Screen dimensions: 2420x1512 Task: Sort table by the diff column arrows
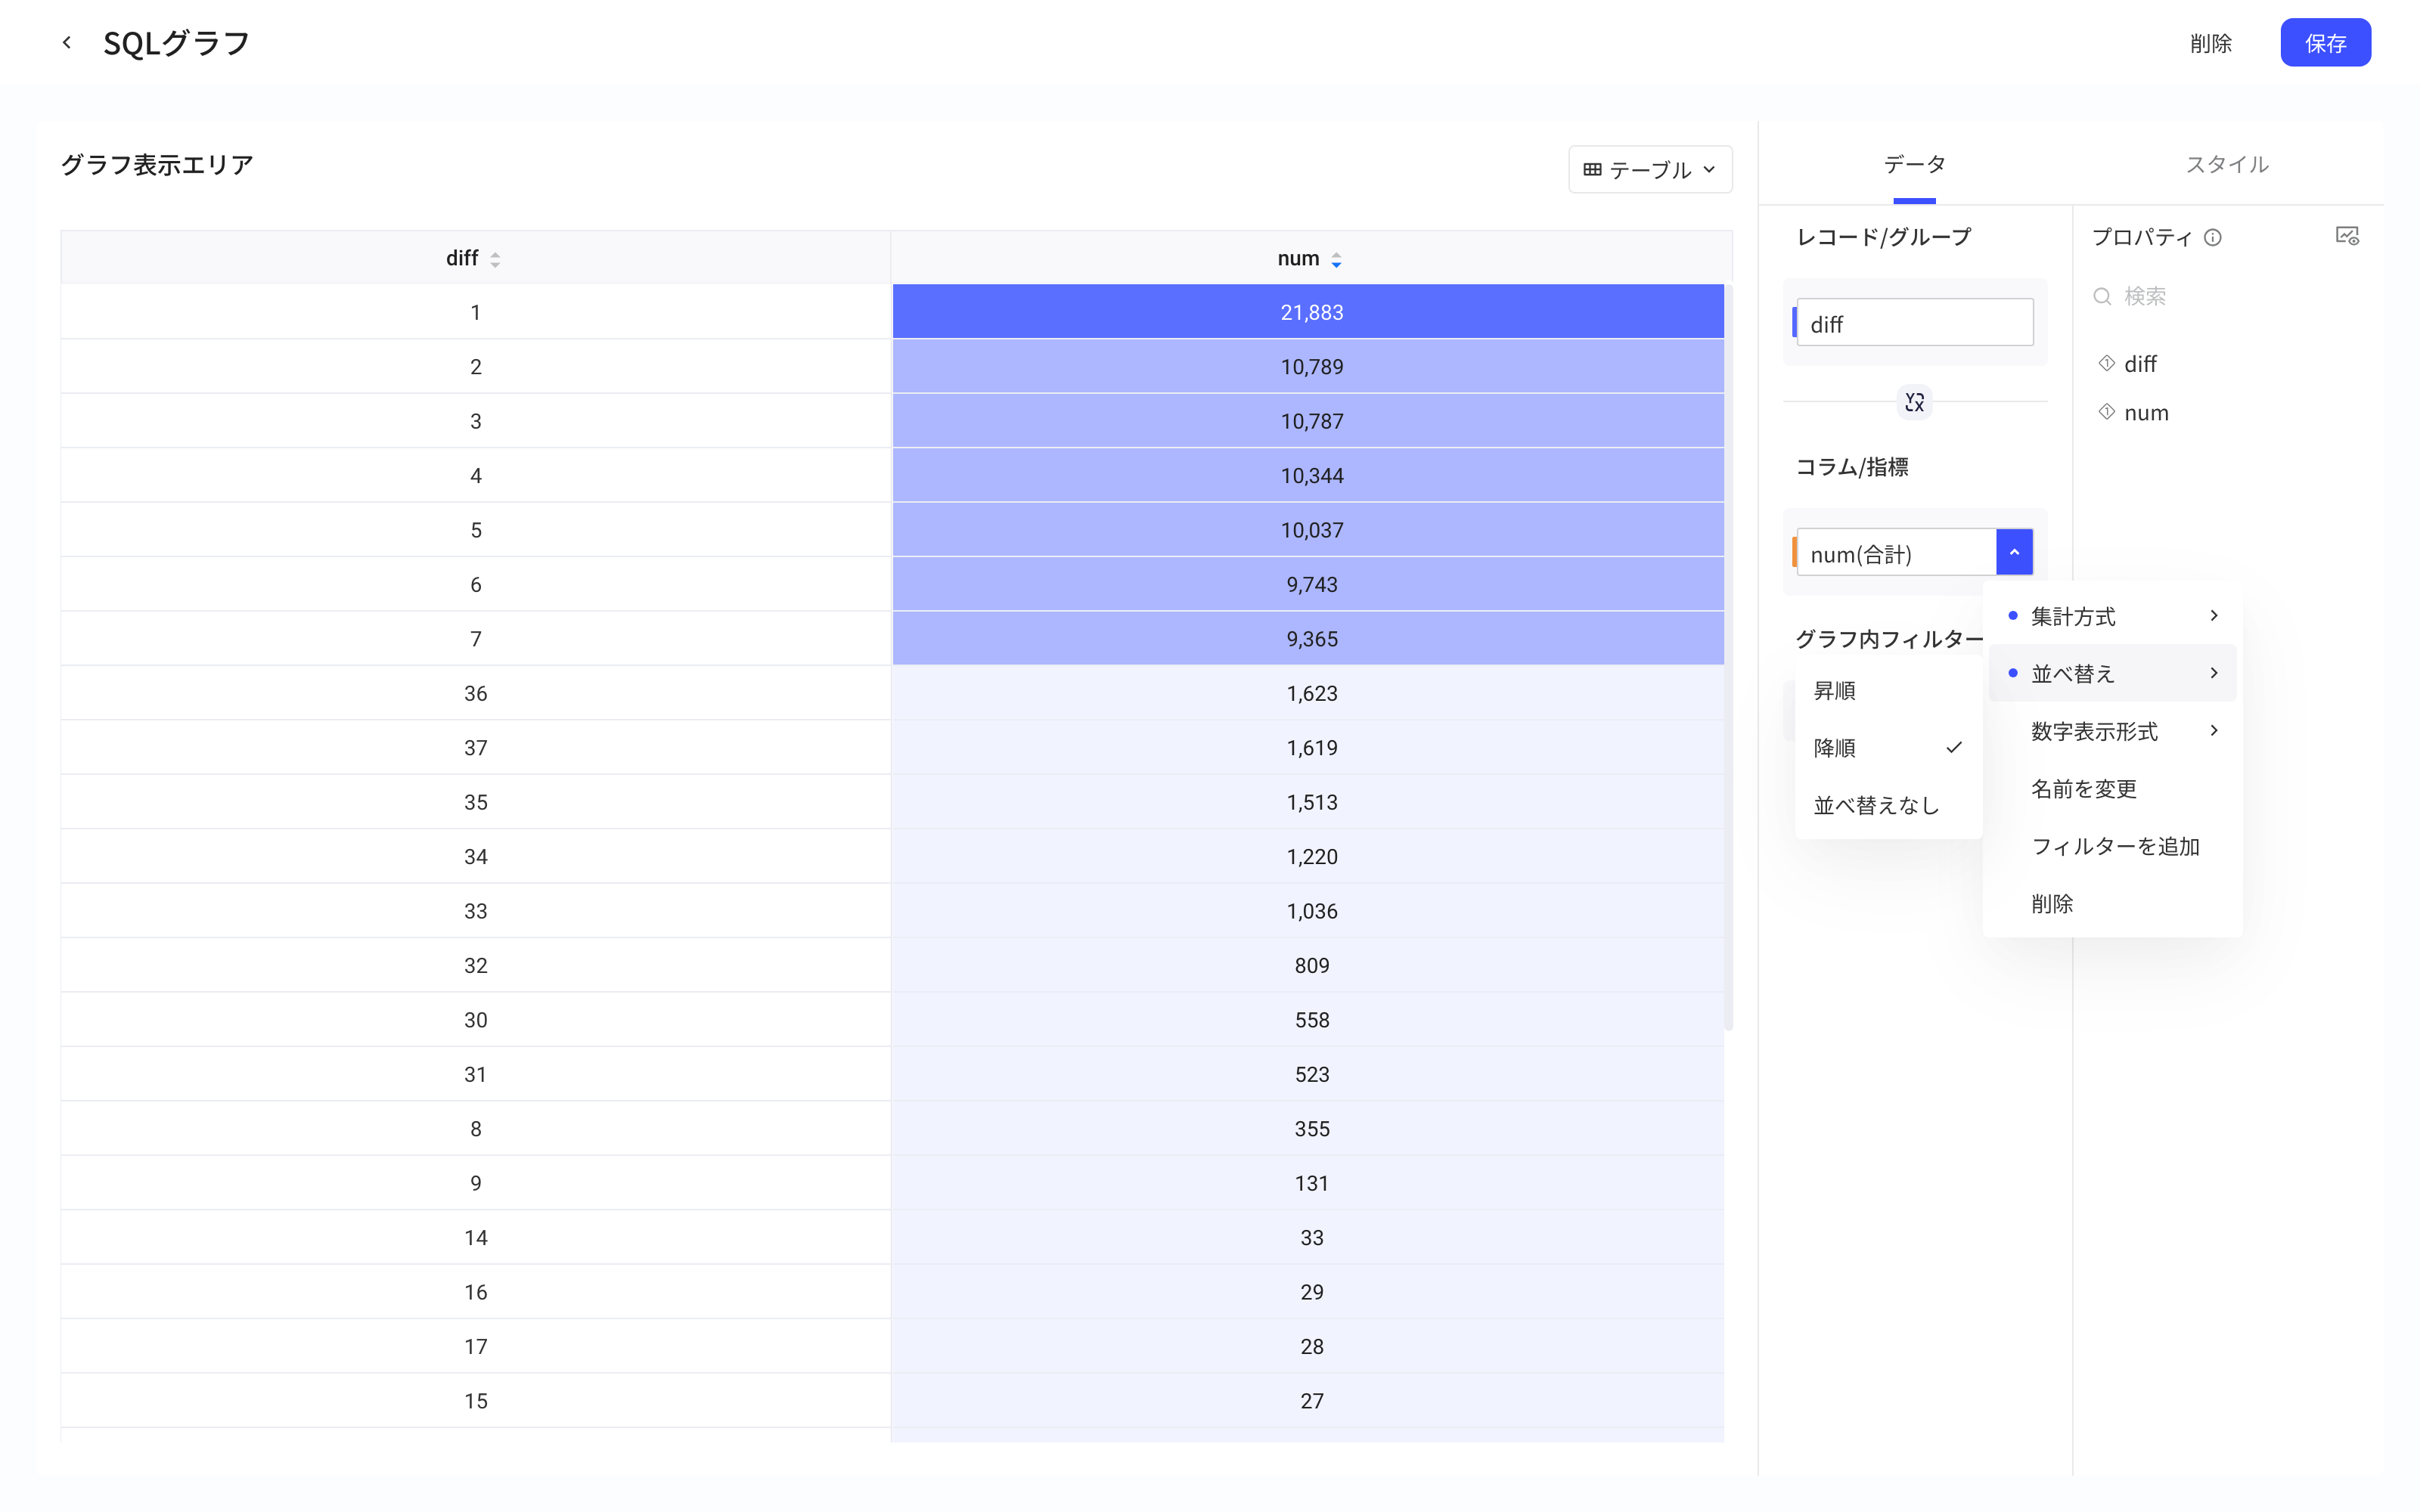coord(495,260)
